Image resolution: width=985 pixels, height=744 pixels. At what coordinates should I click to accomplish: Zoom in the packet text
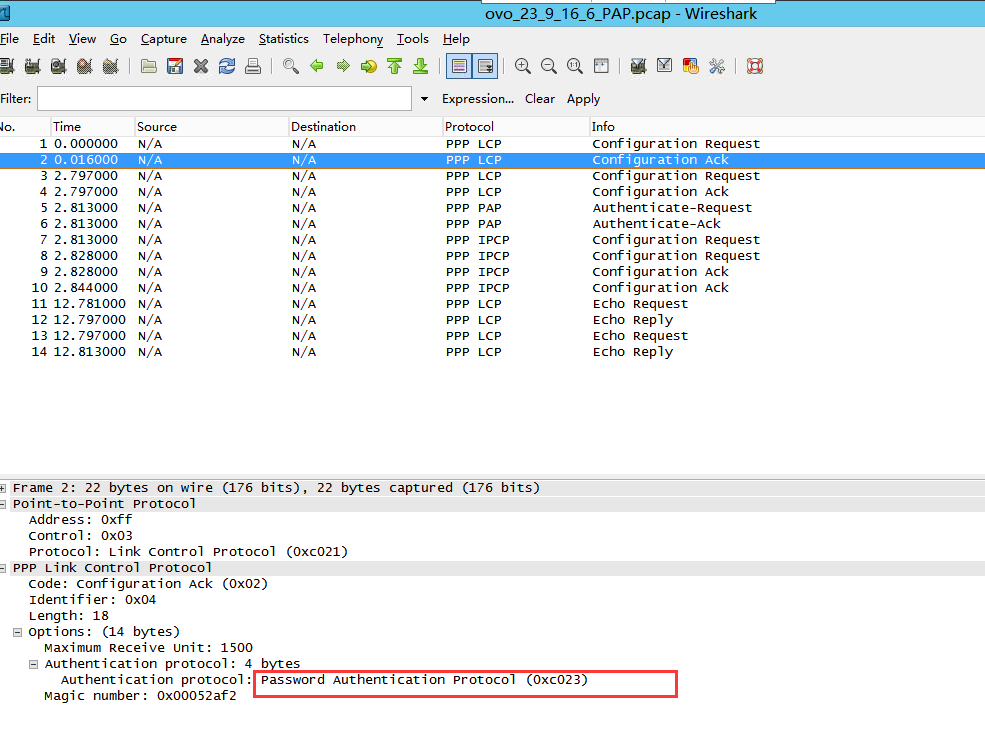click(x=523, y=66)
